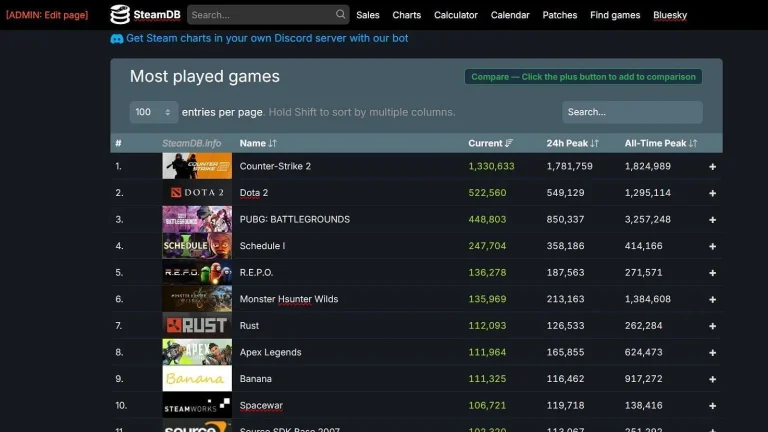This screenshot has width=768, height=432.
Task: Add Monster Hunter Wilds row plus button
Action: coord(712,299)
